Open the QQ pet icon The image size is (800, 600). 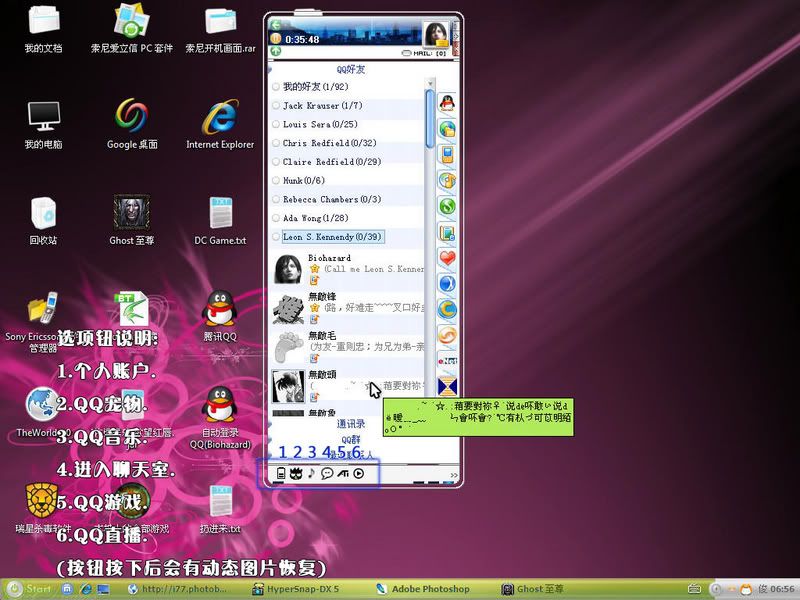point(296,473)
